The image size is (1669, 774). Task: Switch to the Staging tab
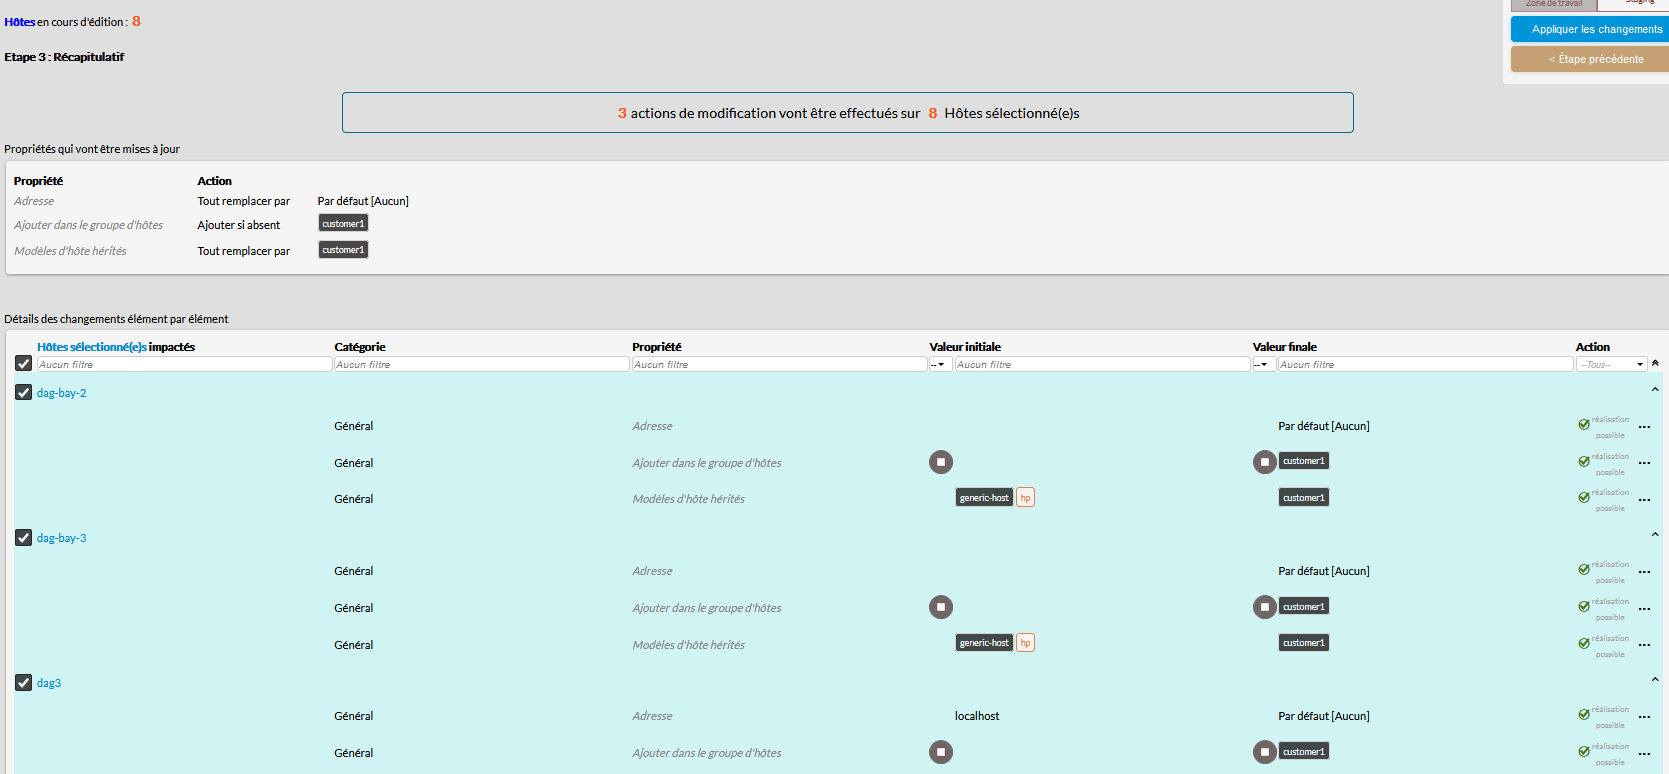(x=1639, y=3)
